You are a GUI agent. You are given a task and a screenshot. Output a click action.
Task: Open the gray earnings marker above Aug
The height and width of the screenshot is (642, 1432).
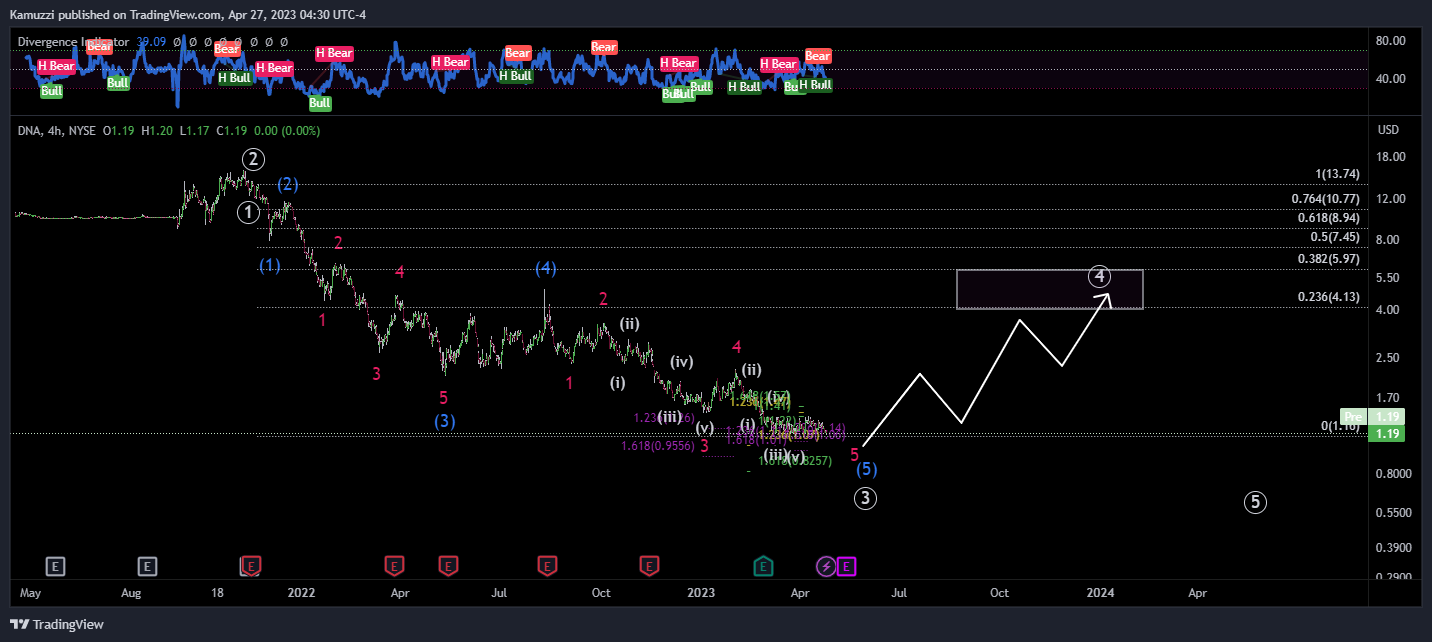pyautogui.click(x=147, y=567)
